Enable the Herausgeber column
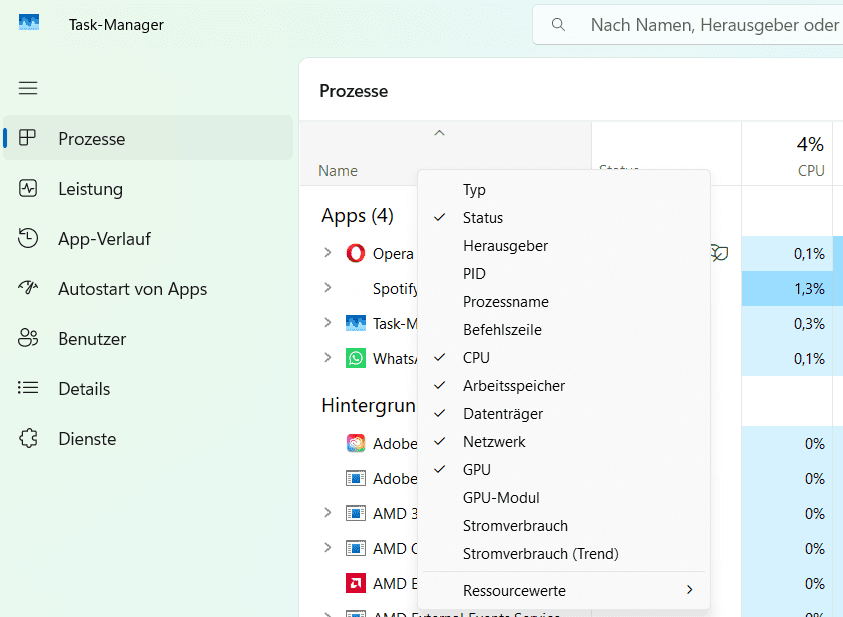This screenshot has height=617, width=843. (564, 246)
